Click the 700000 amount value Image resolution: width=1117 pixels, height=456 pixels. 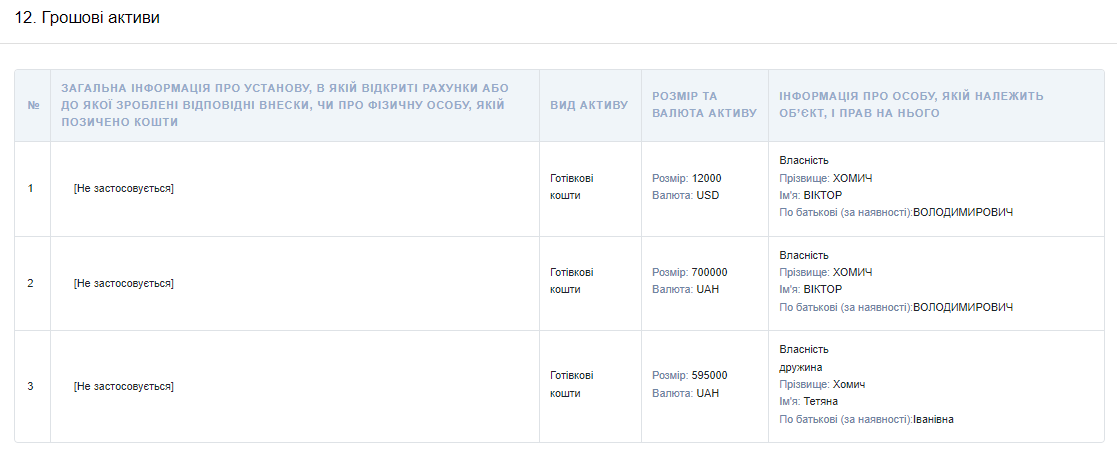pyautogui.click(x=709, y=272)
